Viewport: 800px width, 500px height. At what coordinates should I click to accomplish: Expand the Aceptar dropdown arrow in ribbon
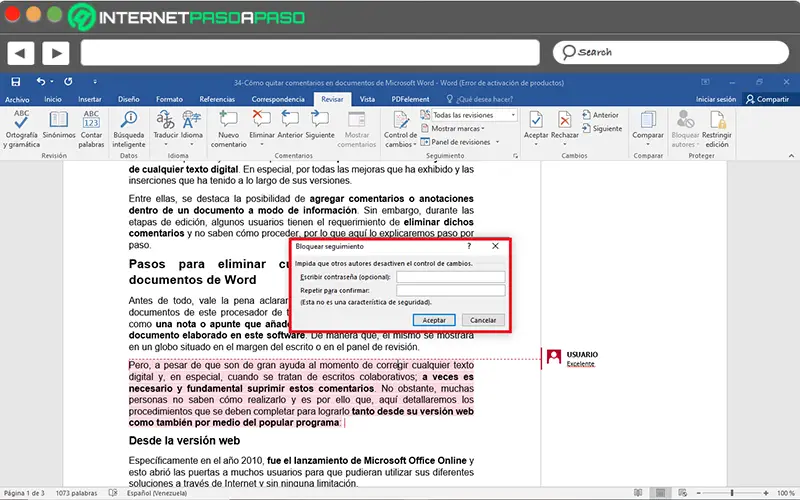point(536,144)
